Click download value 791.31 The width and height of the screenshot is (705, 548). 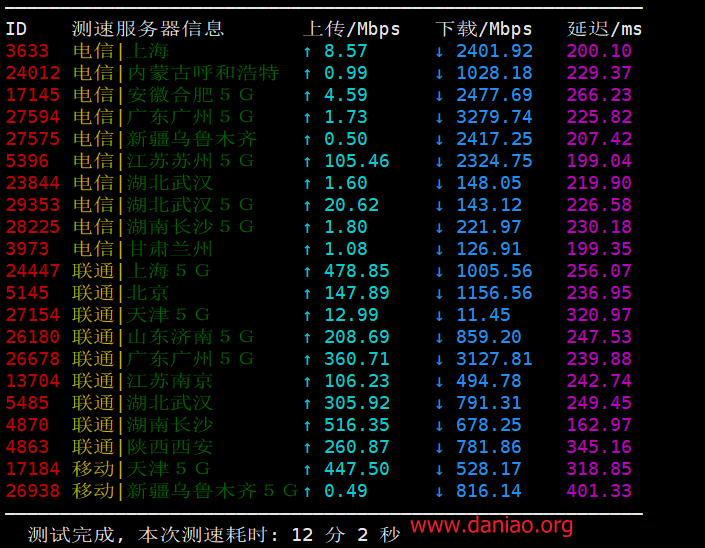tap(489, 403)
